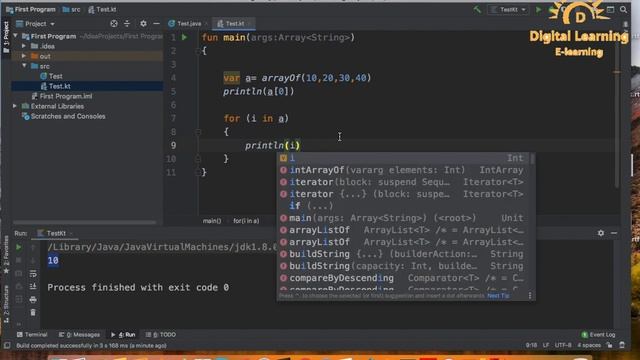Expand the out folder
Image resolution: width=640 pixels, height=360 pixels.
pos(24,56)
